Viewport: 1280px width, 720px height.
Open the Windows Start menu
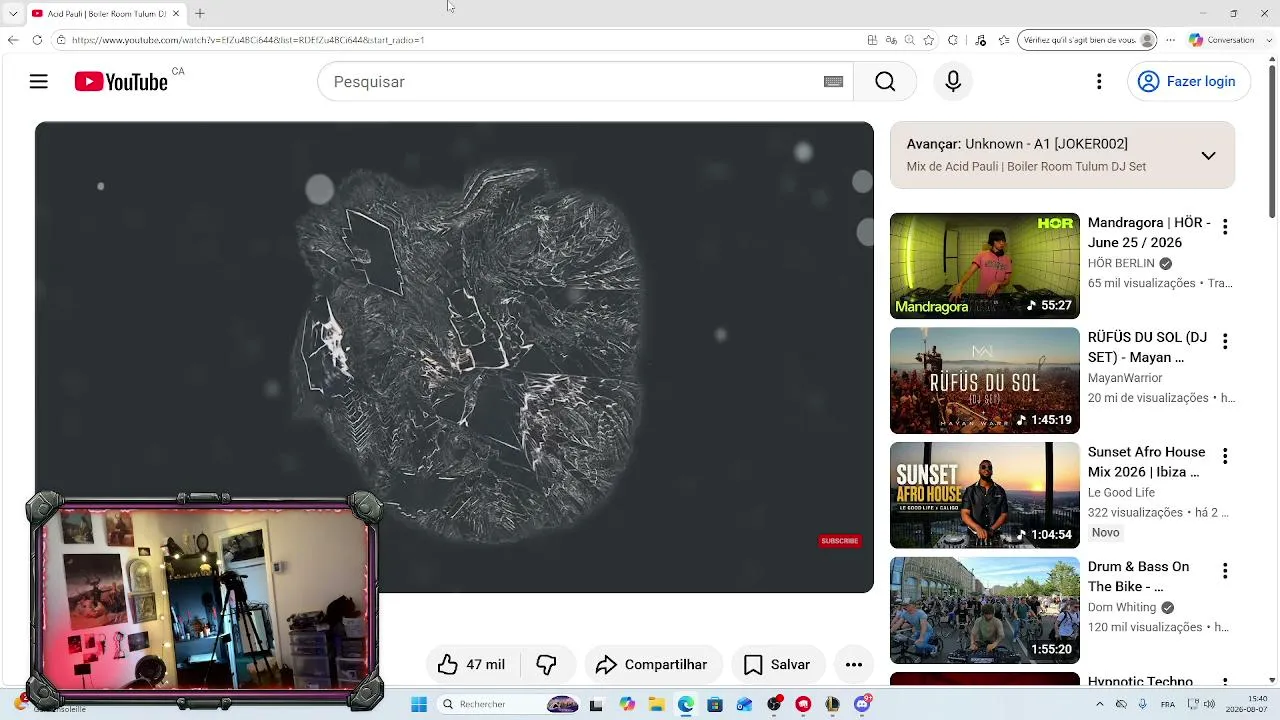(418, 704)
